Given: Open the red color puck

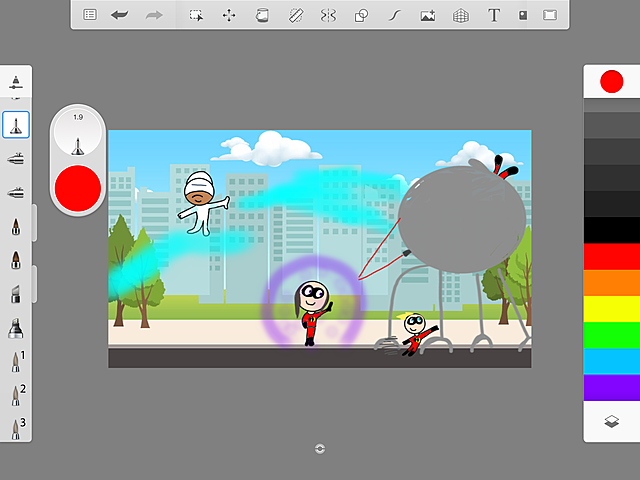Looking at the screenshot, I should [x=78, y=188].
